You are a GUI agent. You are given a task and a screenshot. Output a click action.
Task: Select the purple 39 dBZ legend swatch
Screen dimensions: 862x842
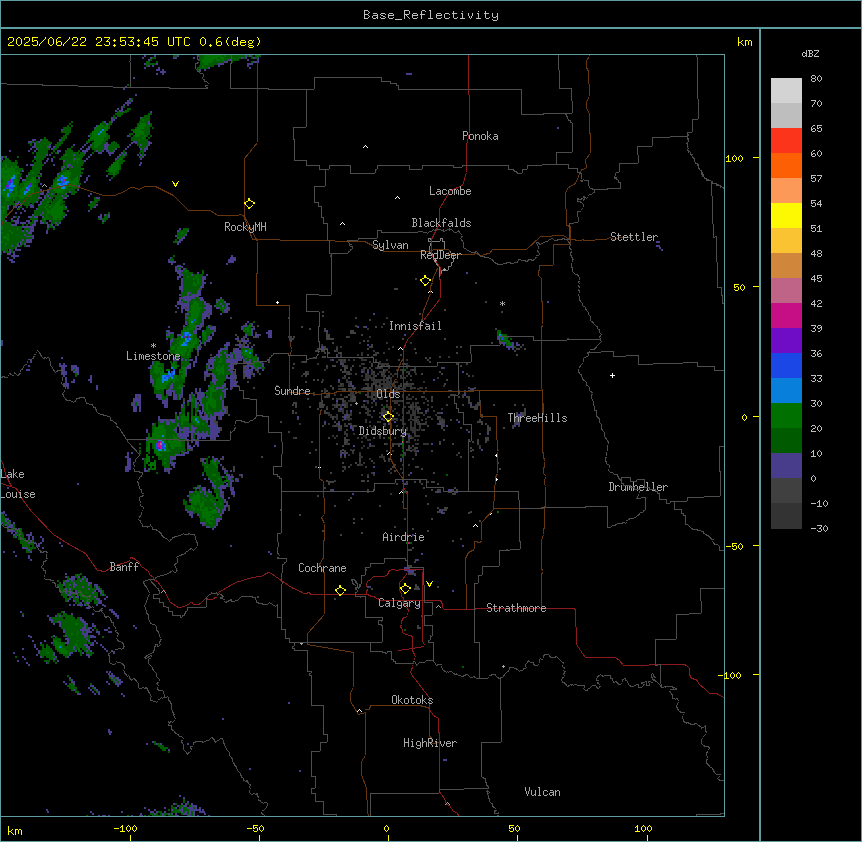tap(786, 341)
